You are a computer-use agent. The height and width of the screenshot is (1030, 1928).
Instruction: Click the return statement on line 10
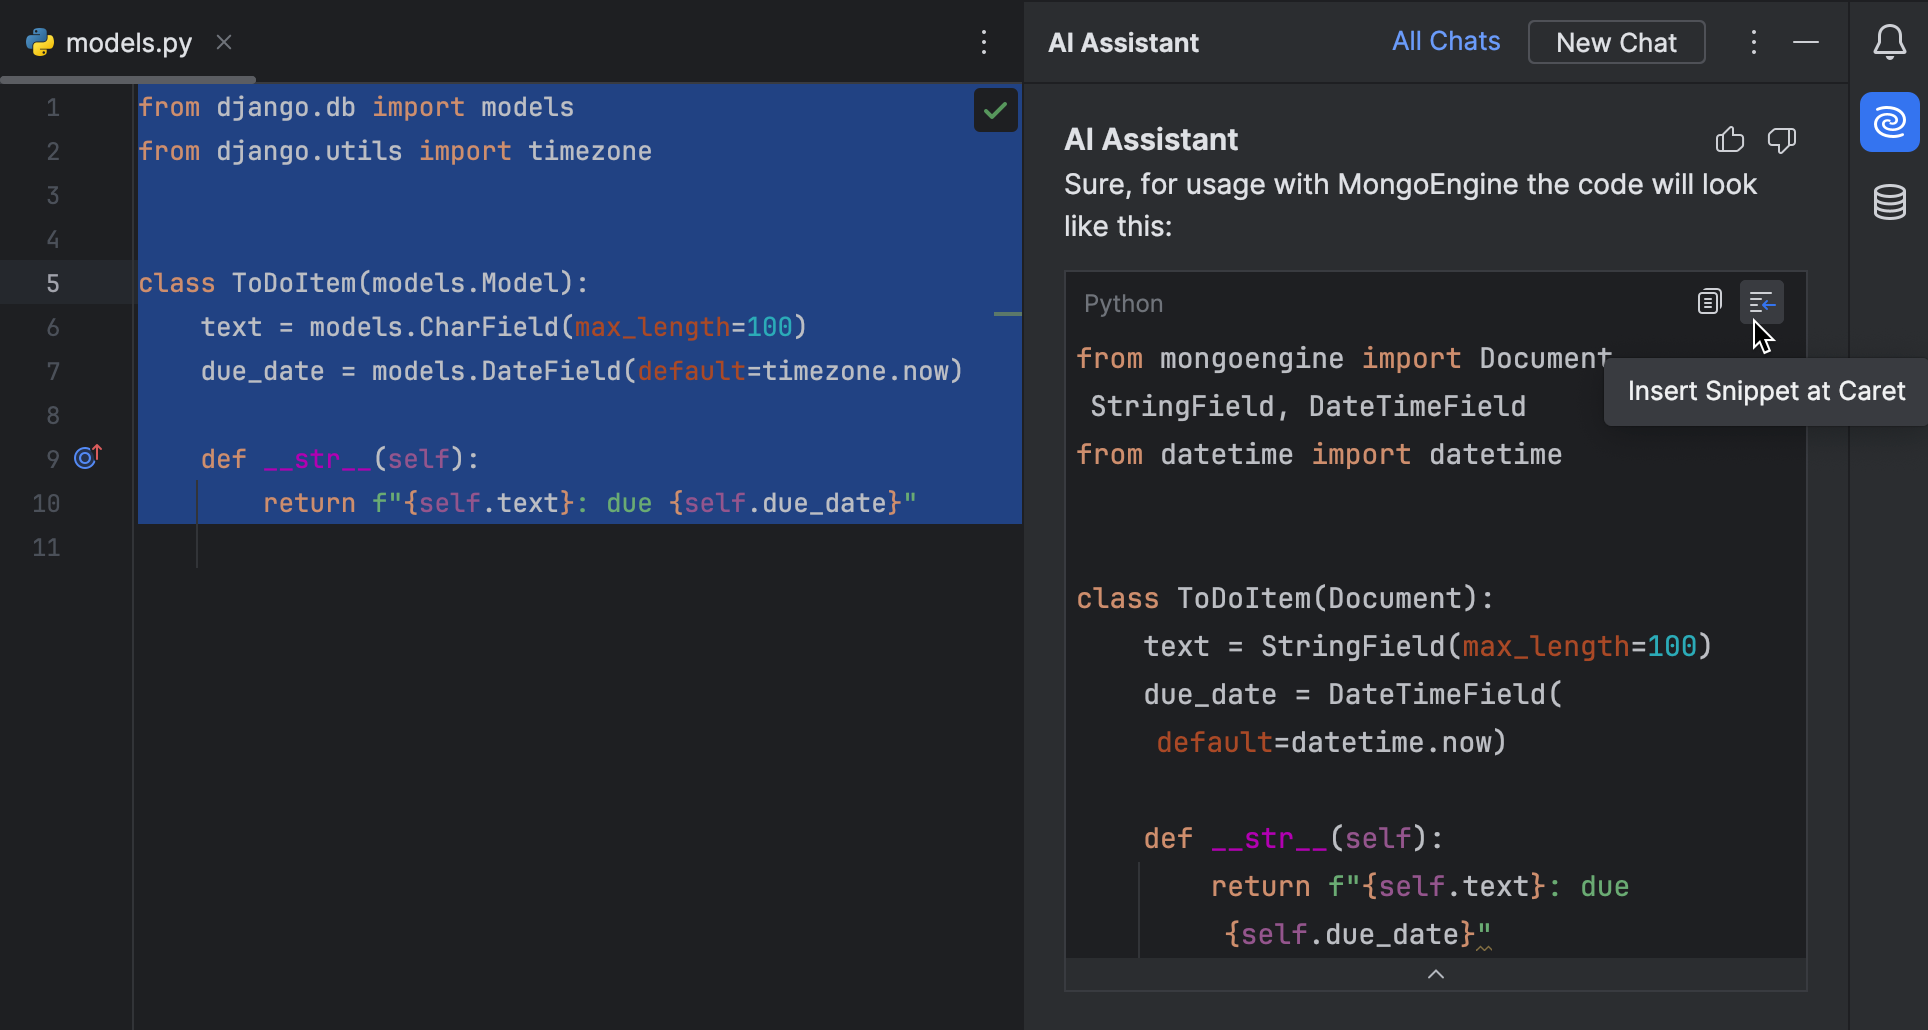[x=589, y=503]
